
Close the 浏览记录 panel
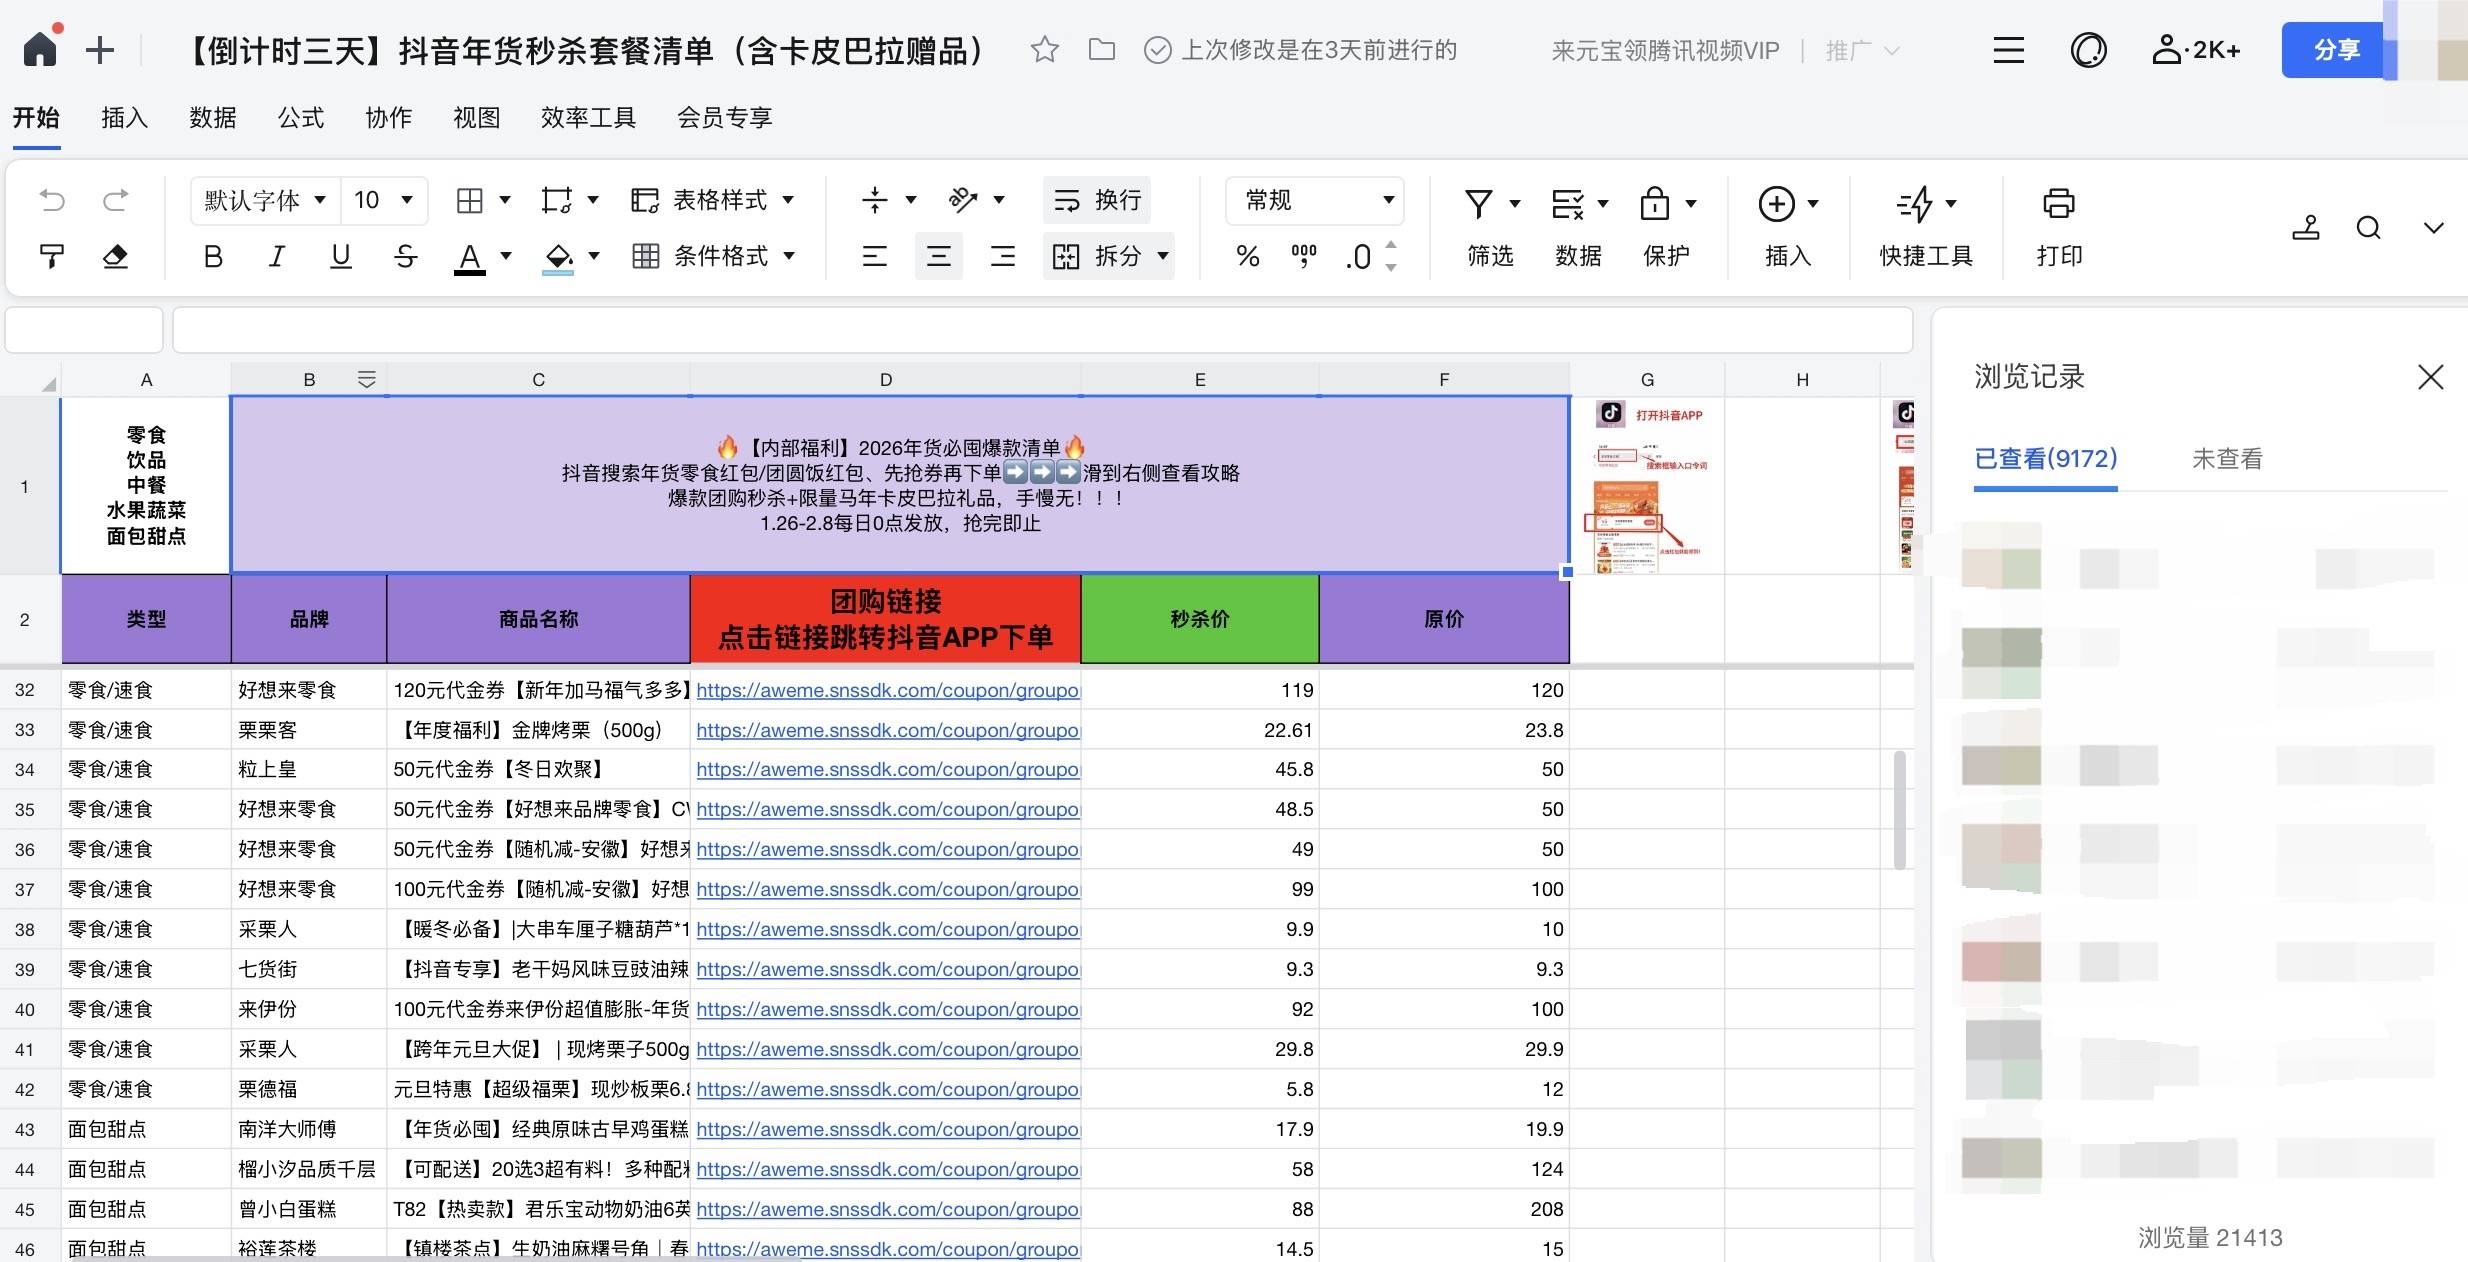click(2432, 377)
